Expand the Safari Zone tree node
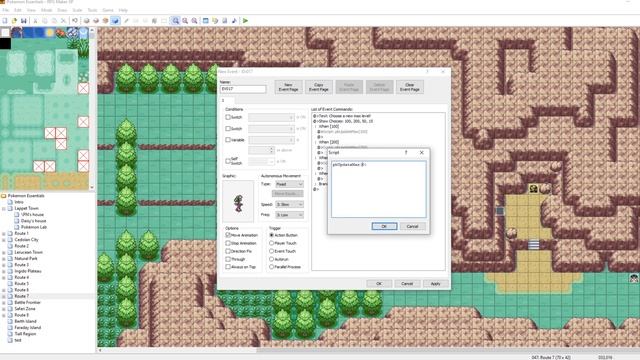The image size is (640, 360). point(4,309)
